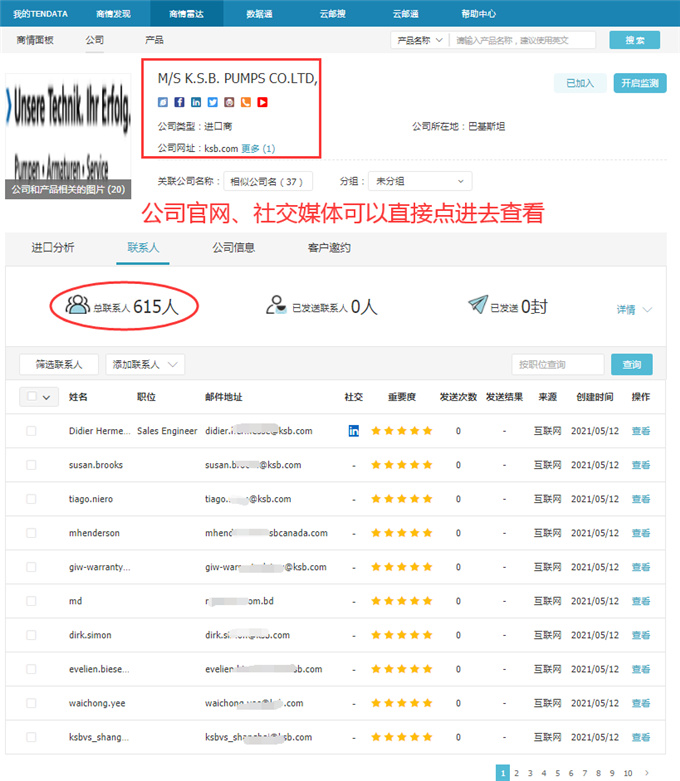Click 查看 for ksbvs_shang row

pyautogui.click(x=641, y=737)
